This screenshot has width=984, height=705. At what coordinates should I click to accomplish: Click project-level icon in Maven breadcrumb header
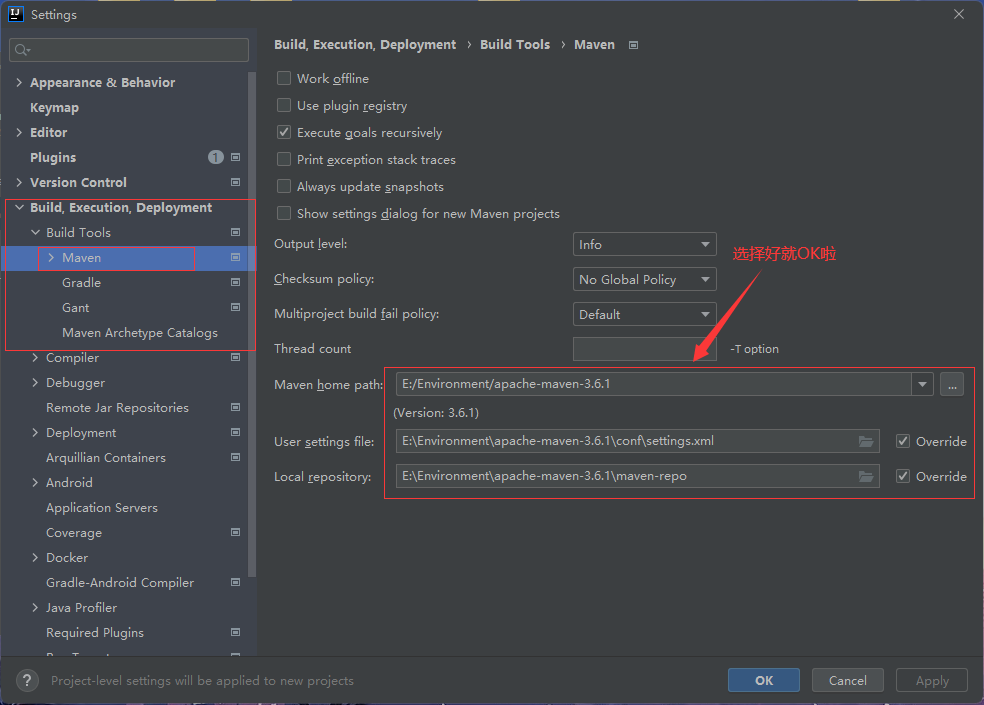[x=633, y=45]
